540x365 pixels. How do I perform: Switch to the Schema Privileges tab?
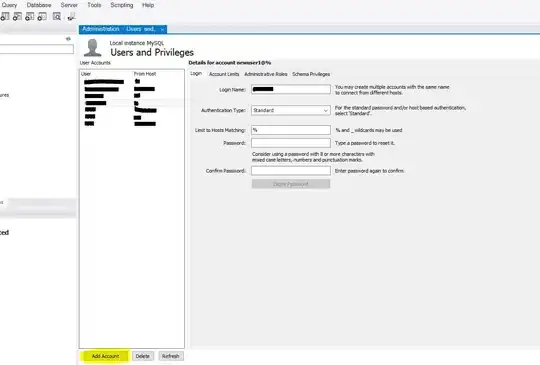[311, 74]
